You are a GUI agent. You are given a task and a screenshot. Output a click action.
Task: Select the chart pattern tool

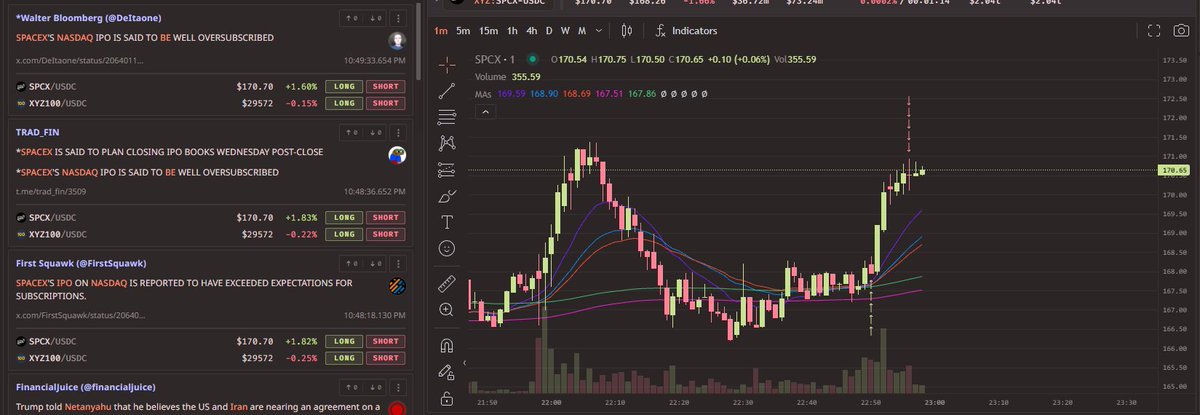click(447, 142)
